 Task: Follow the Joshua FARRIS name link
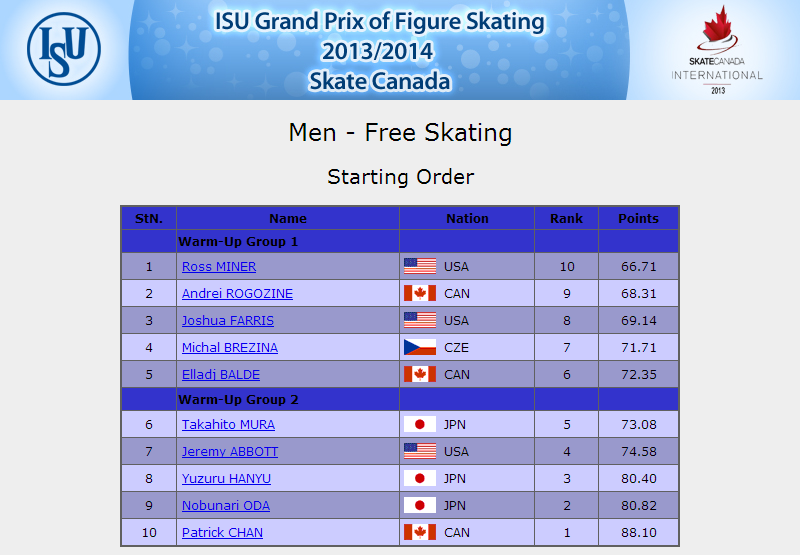pyautogui.click(x=228, y=321)
